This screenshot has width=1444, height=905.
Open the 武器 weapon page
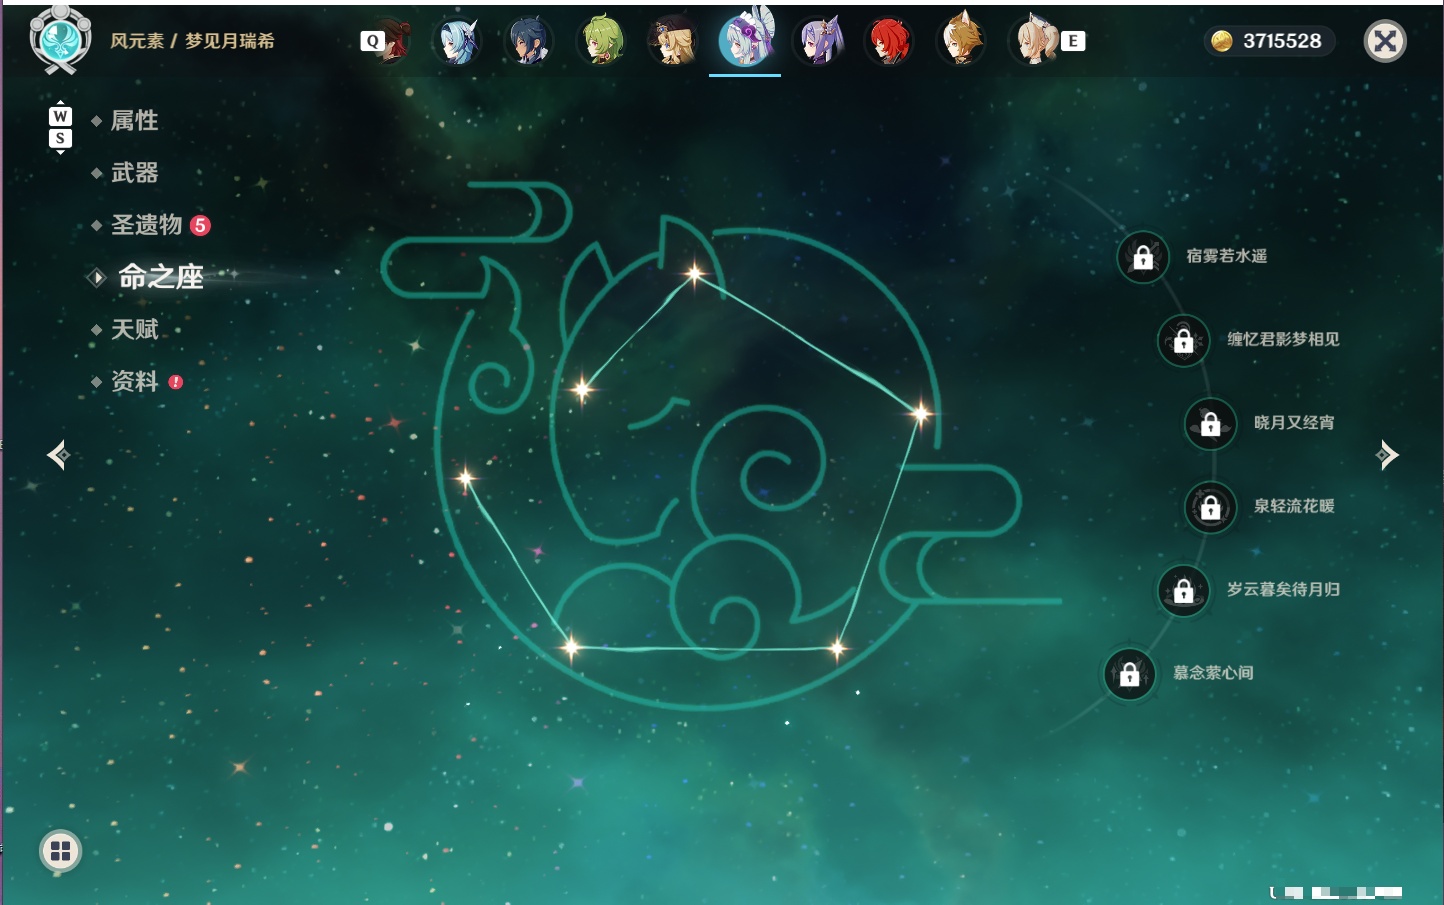pyautogui.click(x=134, y=173)
